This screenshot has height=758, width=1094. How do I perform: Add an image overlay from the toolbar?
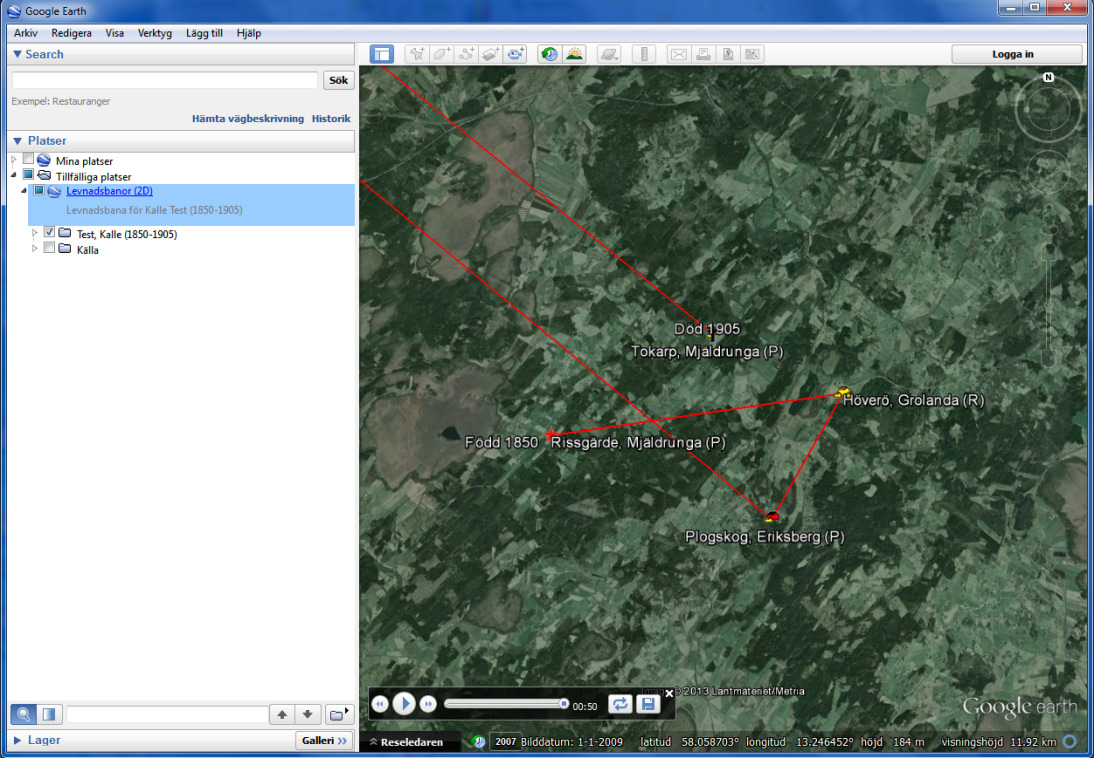point(490,54)
